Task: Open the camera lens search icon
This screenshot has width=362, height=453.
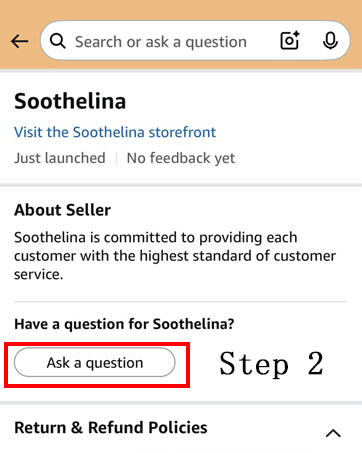Action: (x=290, y=41)
